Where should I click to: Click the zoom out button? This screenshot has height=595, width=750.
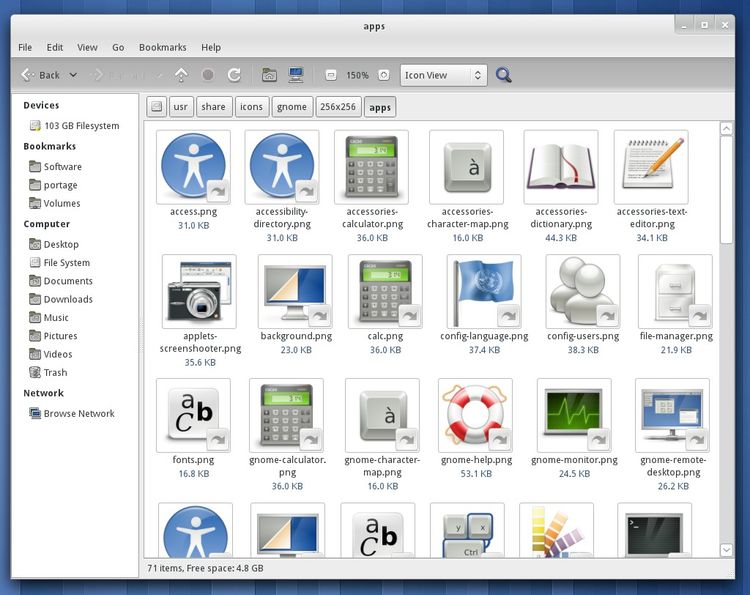point(331,75)
